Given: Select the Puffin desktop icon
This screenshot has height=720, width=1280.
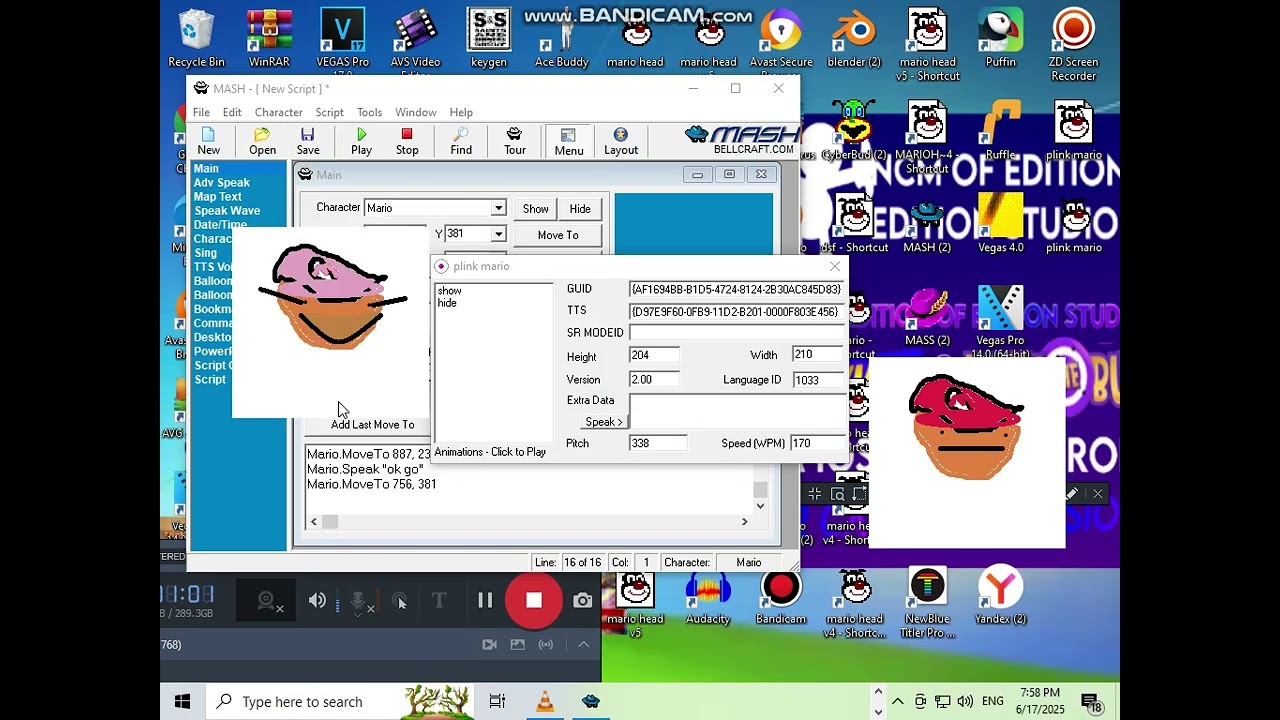Looking at the screenshot, I should [x=1000, y=38].
